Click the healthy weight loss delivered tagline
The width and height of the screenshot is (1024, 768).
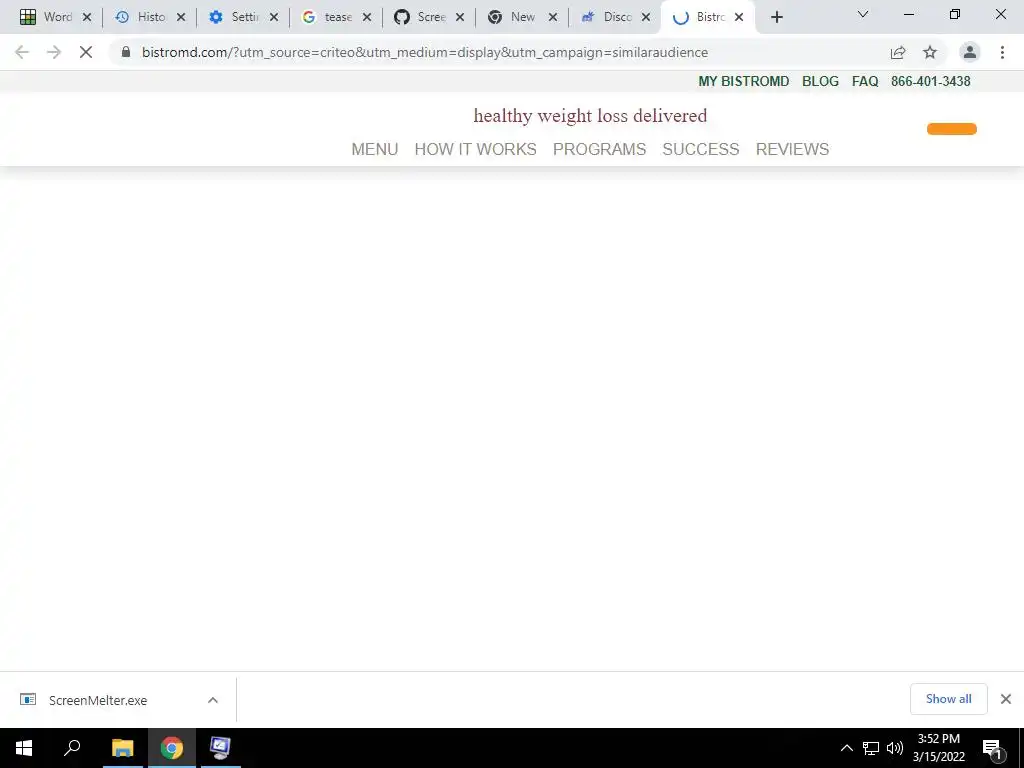point(590,116)
